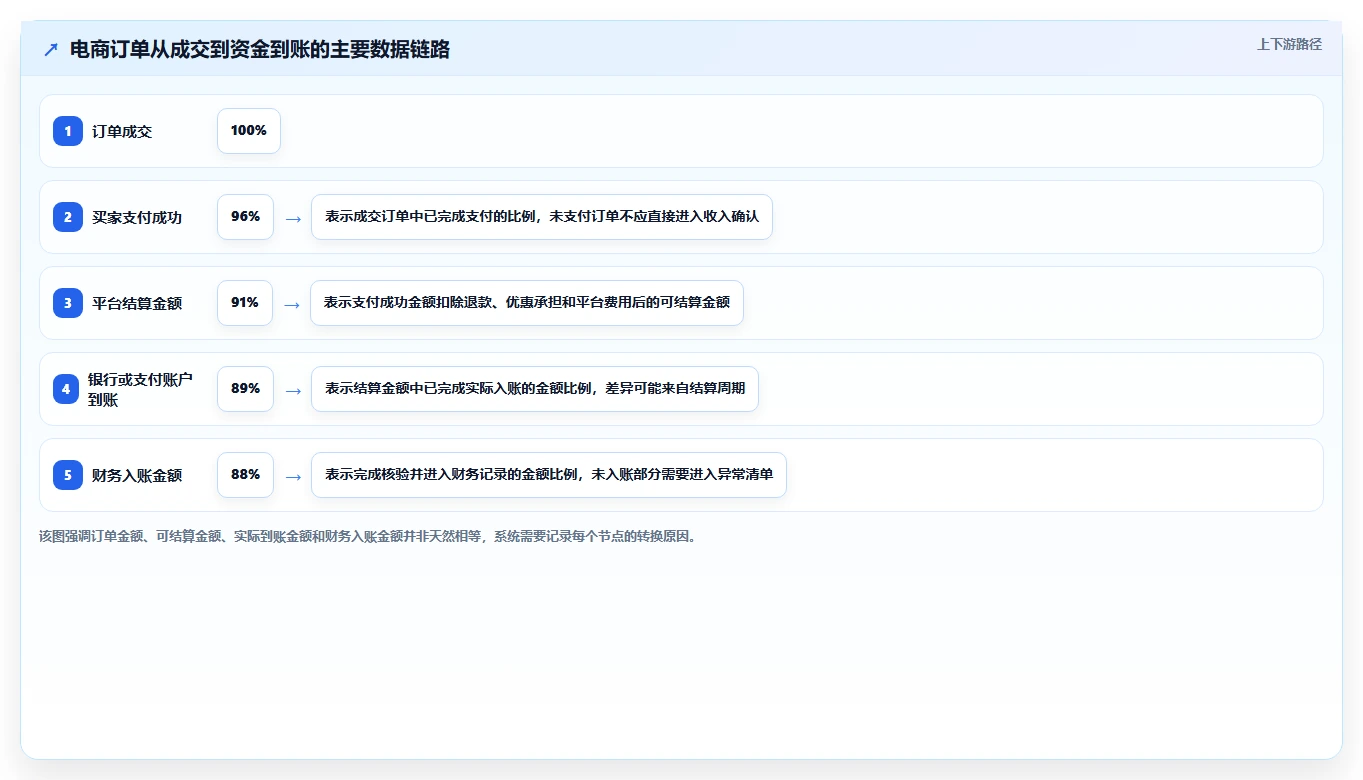Click the 上下游路径 label in header
Image resolution: width=1363 pixels, height=780 pixels.
(x=1289, y=44)
